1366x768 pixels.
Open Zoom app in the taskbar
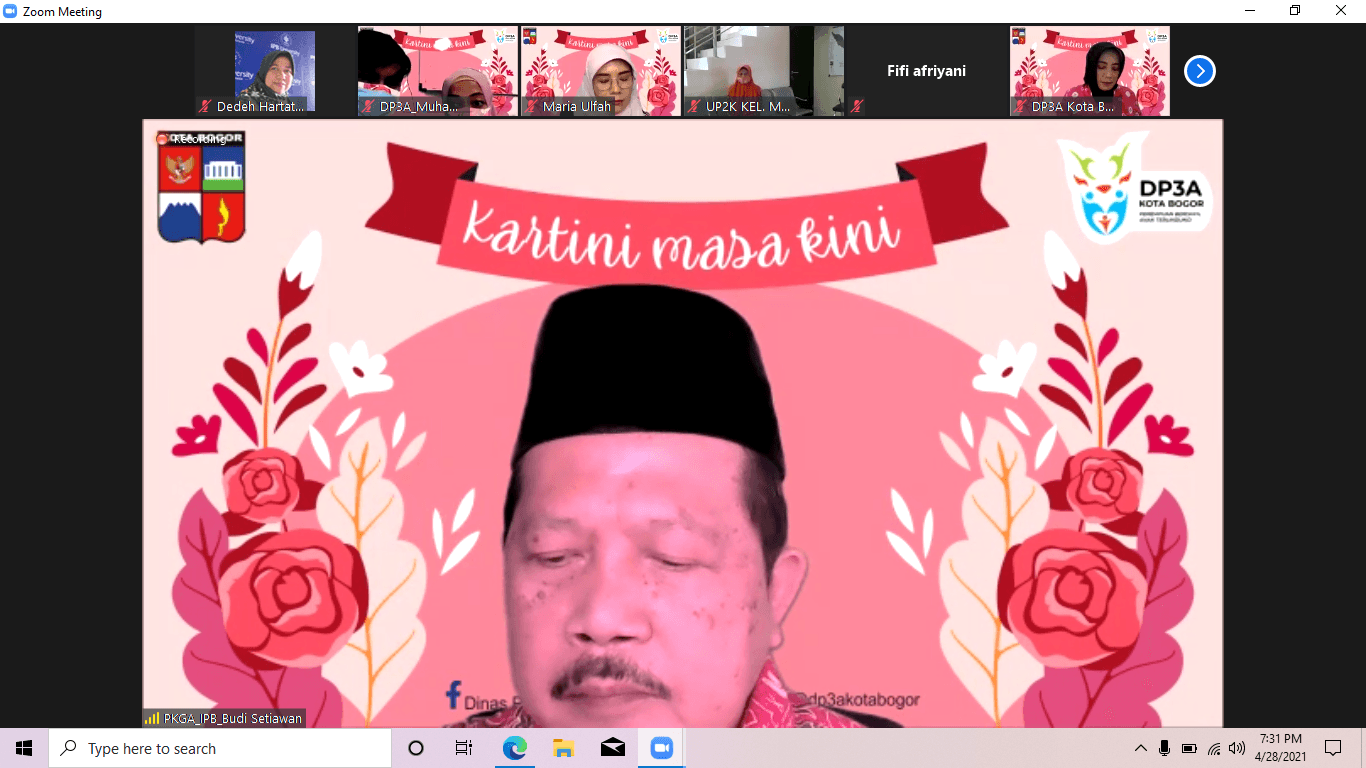click(661, 748)
